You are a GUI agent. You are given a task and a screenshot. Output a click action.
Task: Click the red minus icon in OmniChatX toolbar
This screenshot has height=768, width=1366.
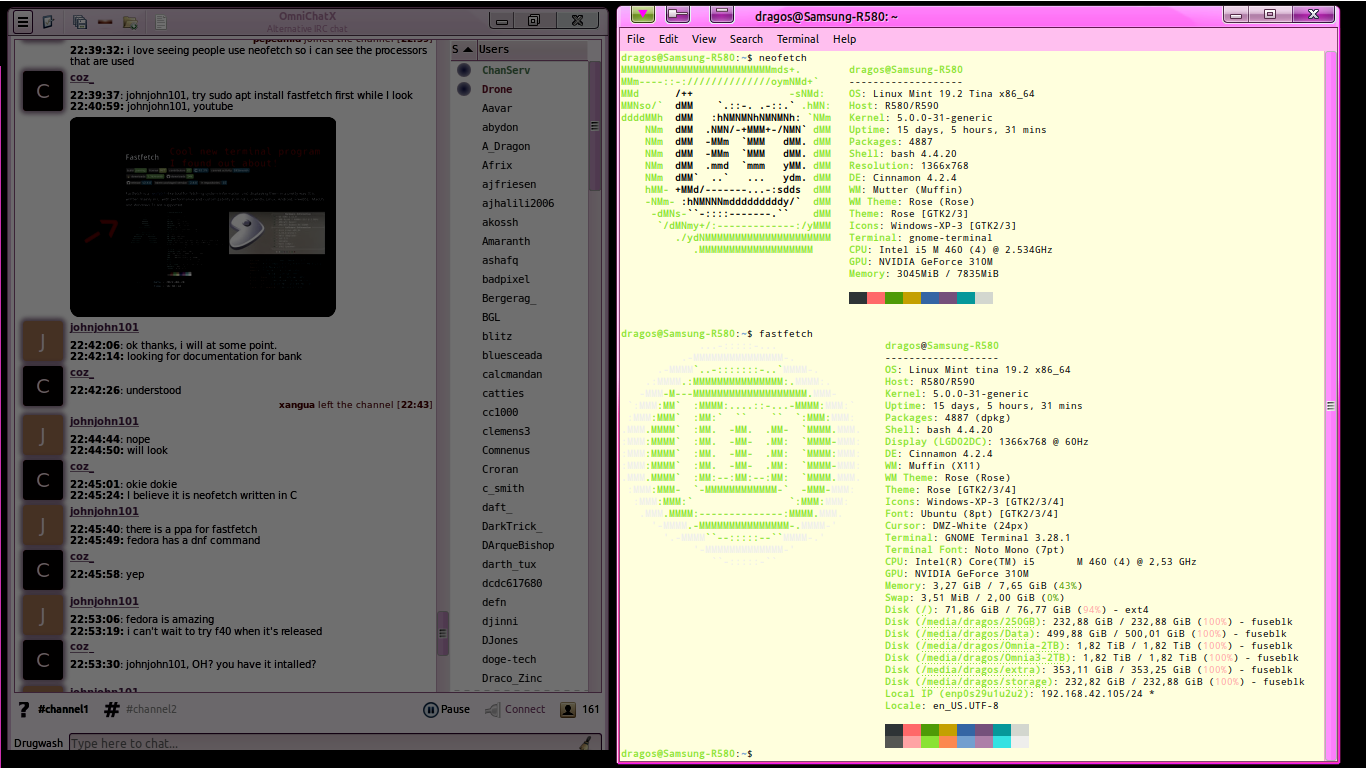[x=104, y=21]
